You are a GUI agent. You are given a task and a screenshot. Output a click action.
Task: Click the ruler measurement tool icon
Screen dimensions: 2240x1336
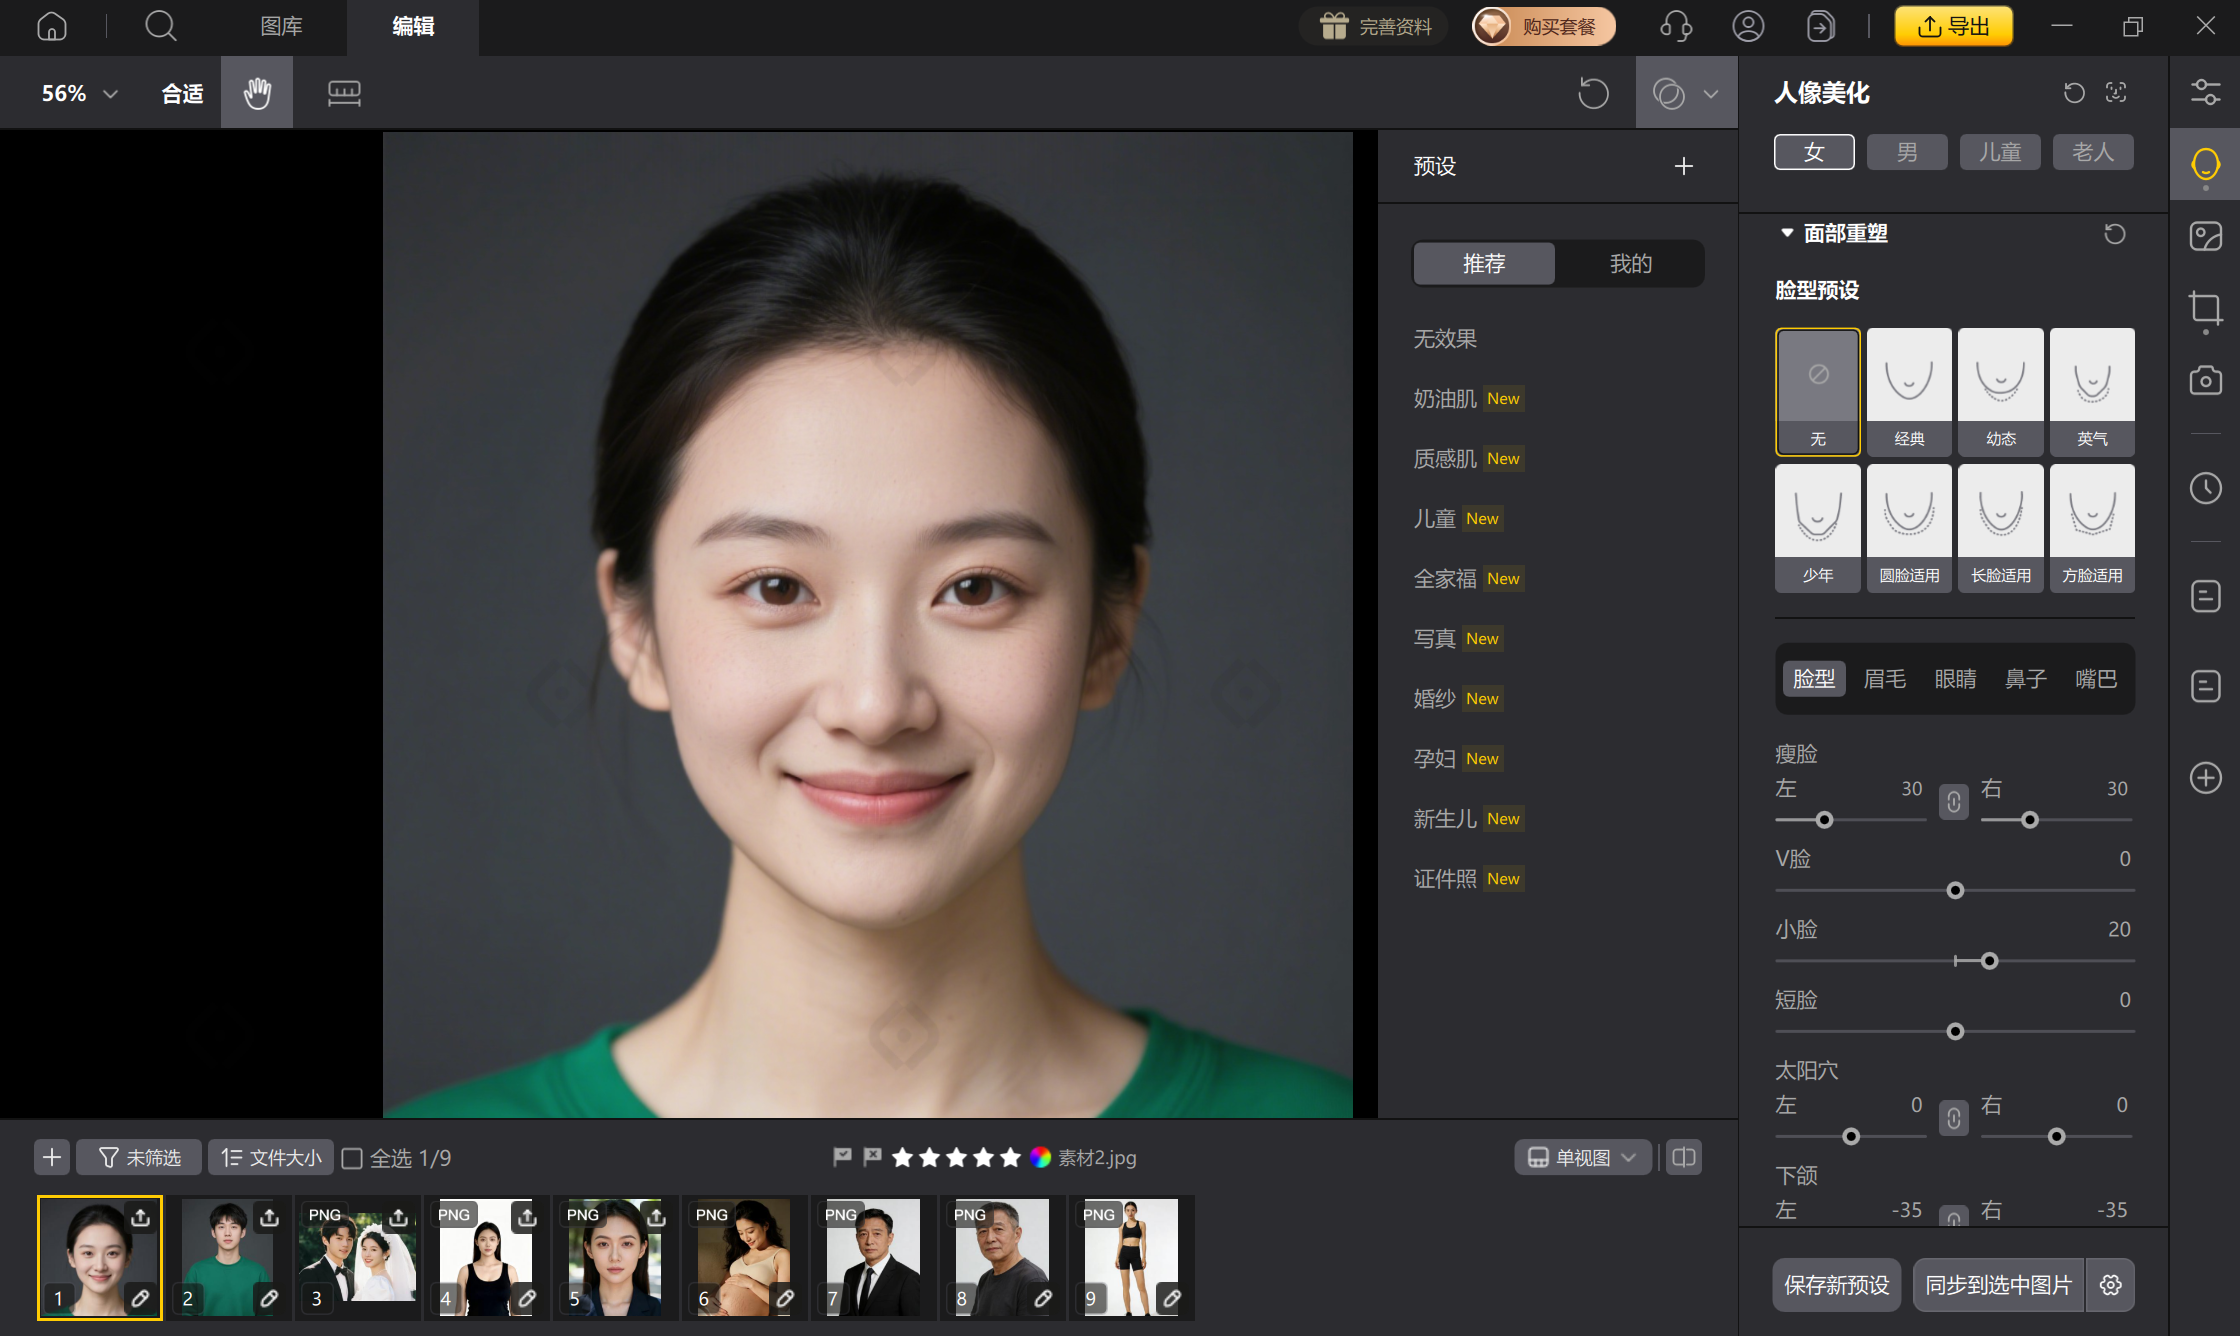point(344,93)
